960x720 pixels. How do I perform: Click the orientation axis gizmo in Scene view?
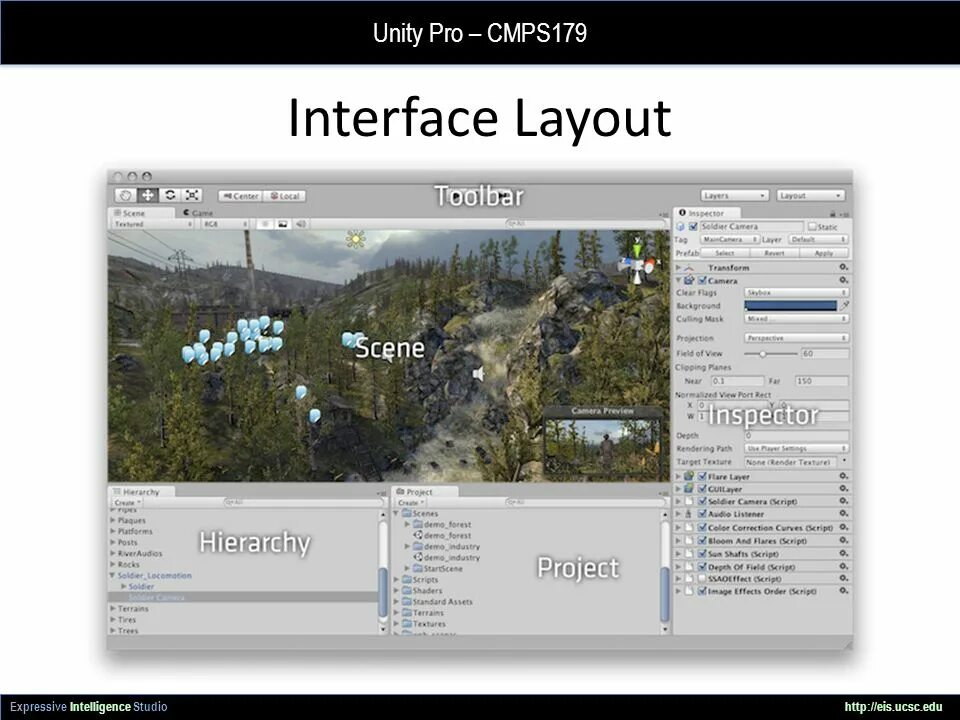tap(637, 262)
